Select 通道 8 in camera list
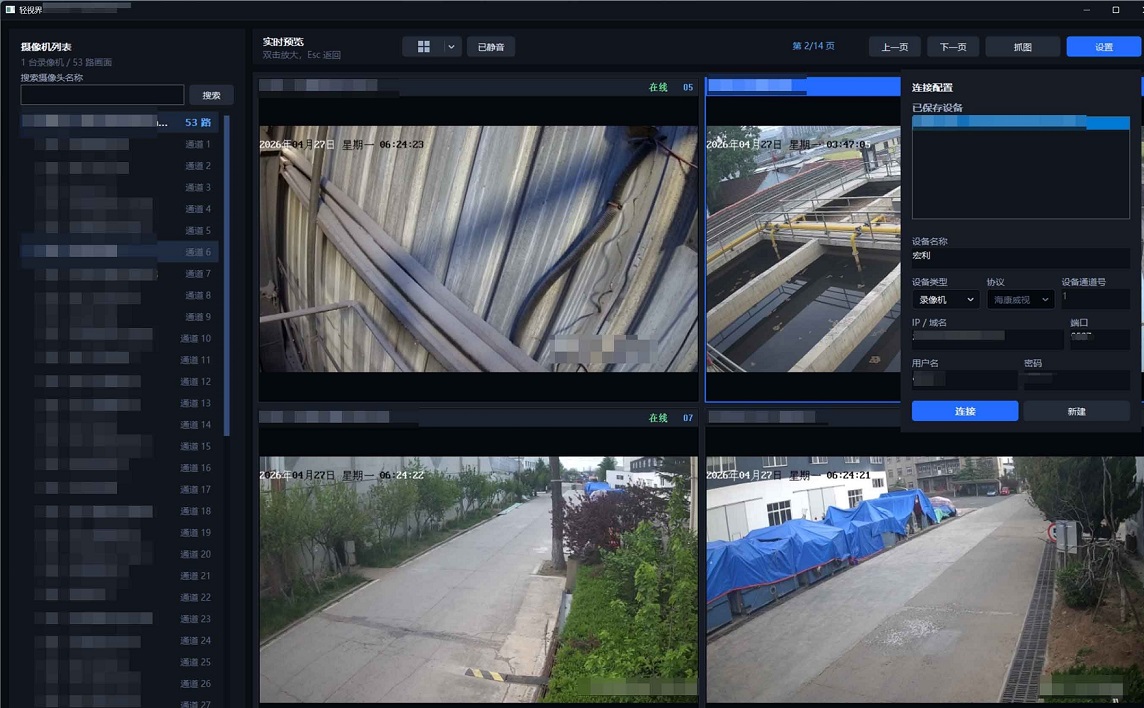Image resolution: width=1144 pixels, height=708 pixels. (x=120, y=295)
